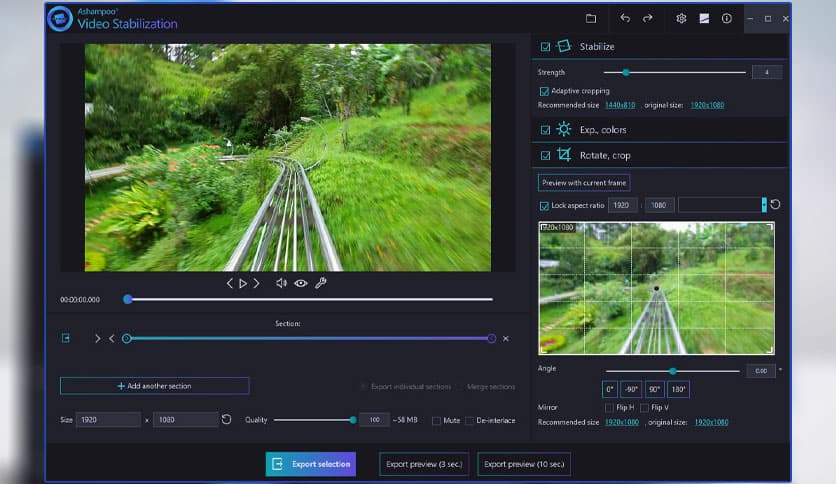
Task: Enable the Flip H checkbox
Action: (x=609, y=408)
